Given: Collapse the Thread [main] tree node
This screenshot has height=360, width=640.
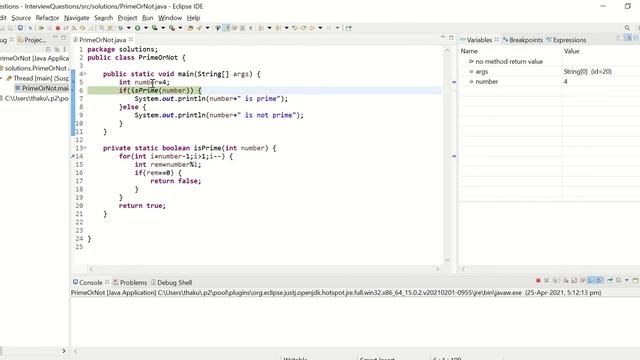Looking at the screenshot, I should 2,78.
